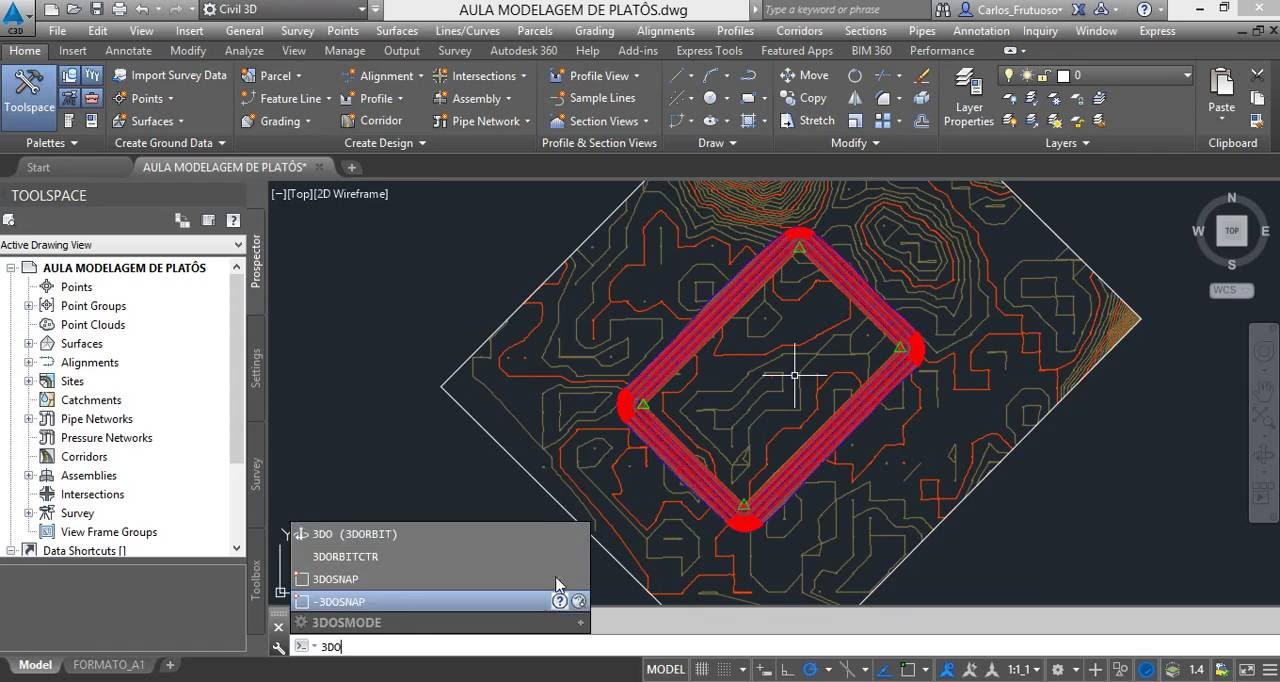Screen dimensions: 1280x682
Task: Select the Mirror tool
Action: click(855, 98)
